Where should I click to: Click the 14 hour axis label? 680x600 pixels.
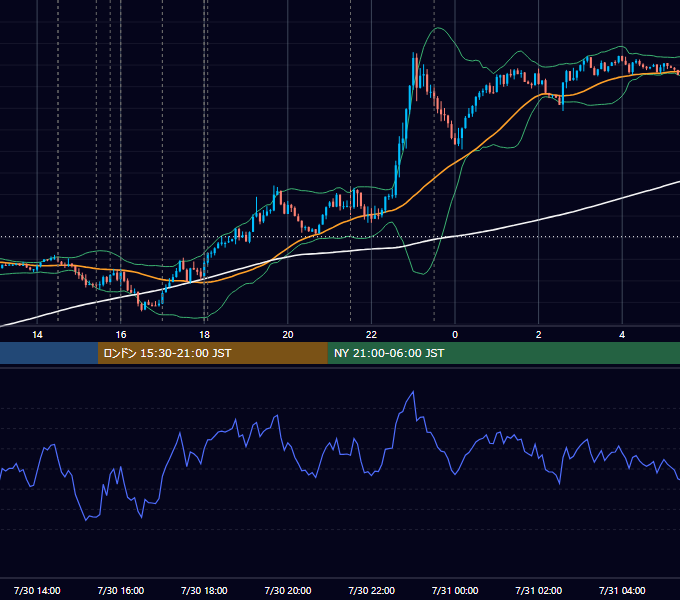point(37,335)
